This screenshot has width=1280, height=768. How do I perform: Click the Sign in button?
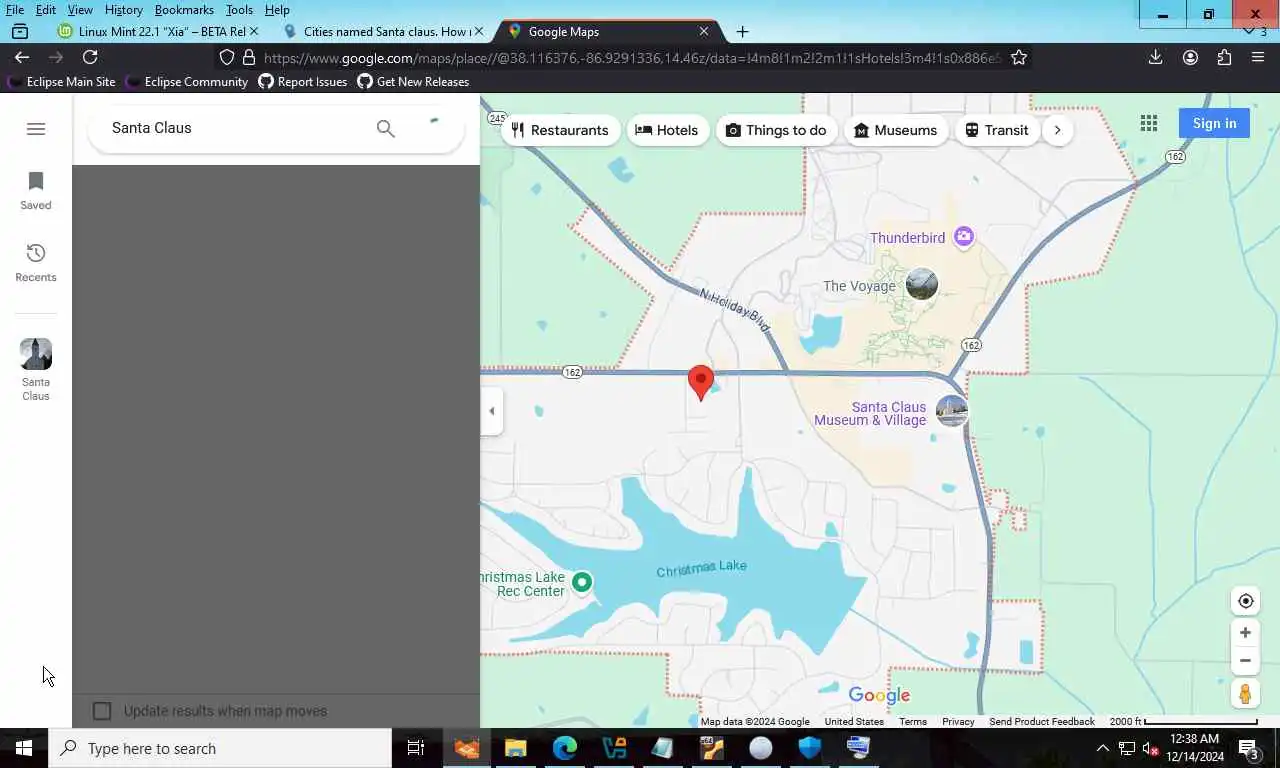tap(1214, 123)
